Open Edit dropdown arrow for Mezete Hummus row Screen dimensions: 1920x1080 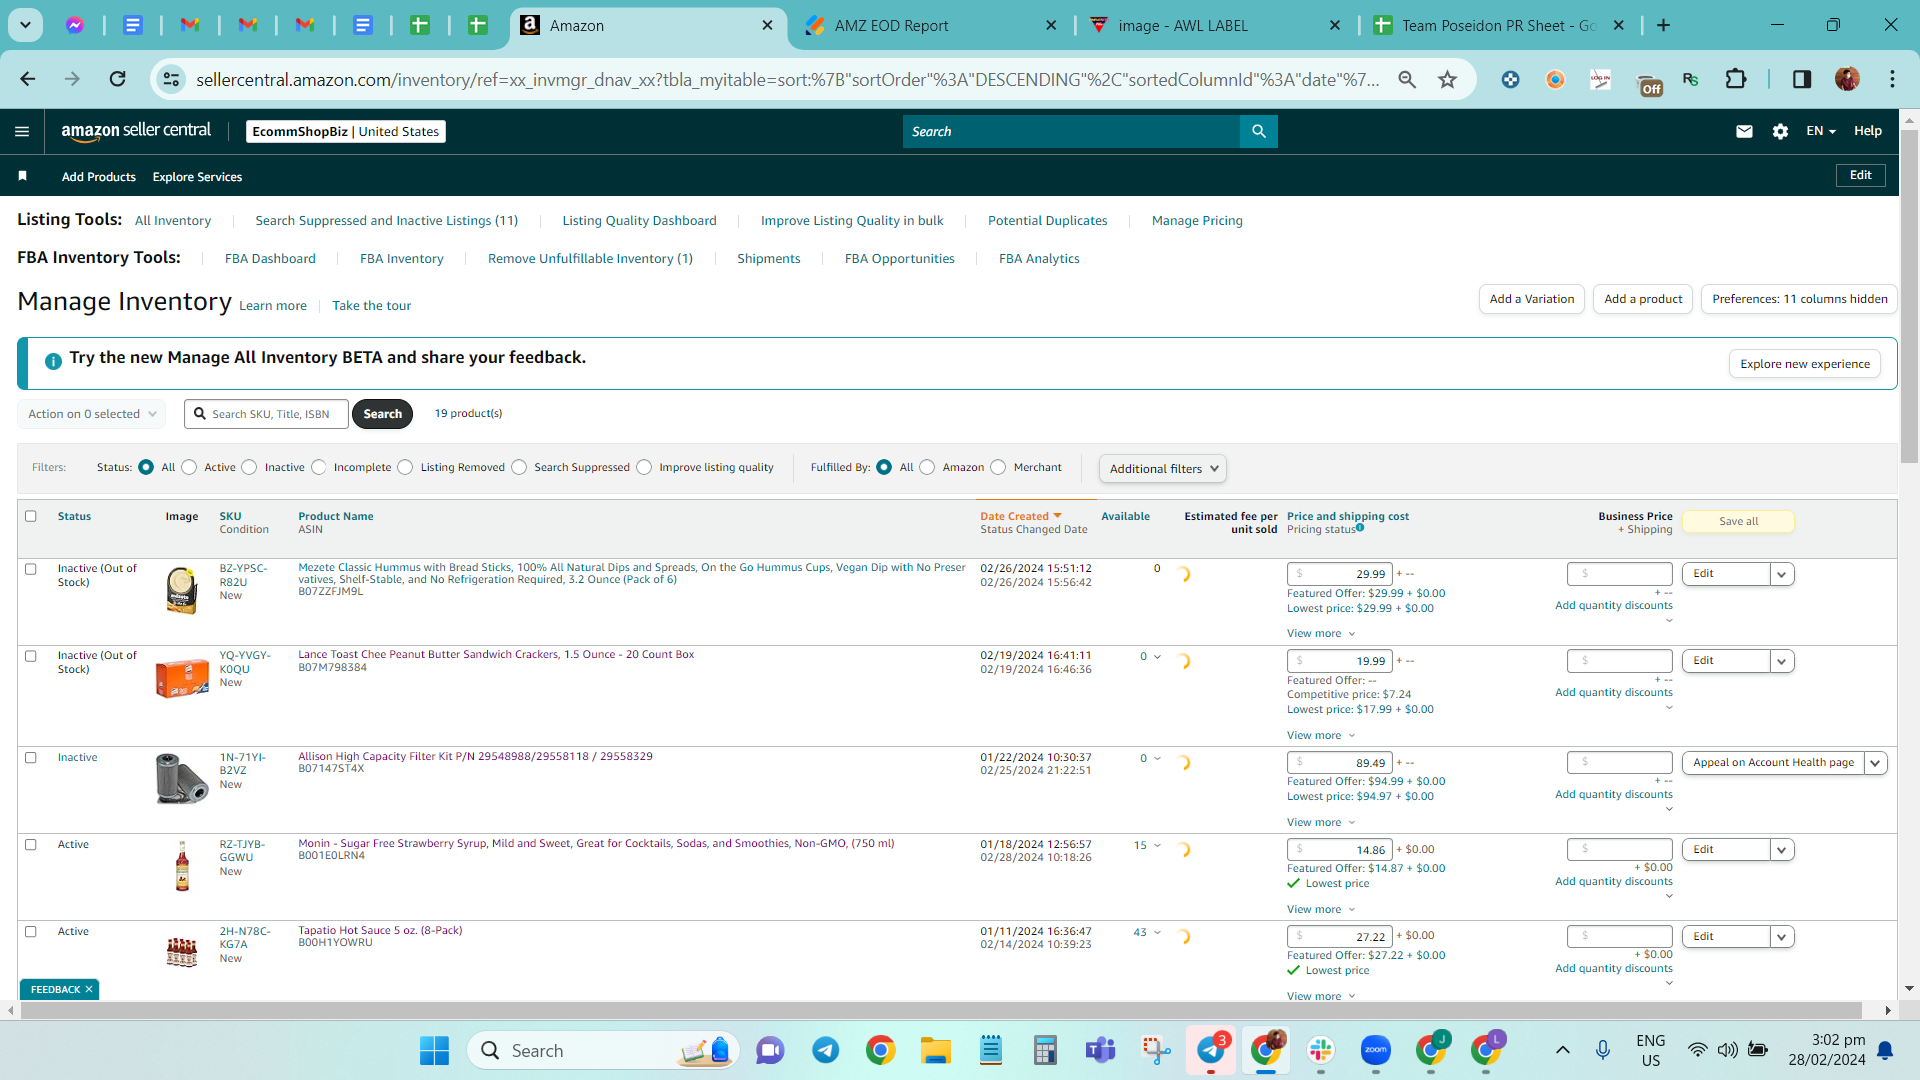coord(1782,574)
